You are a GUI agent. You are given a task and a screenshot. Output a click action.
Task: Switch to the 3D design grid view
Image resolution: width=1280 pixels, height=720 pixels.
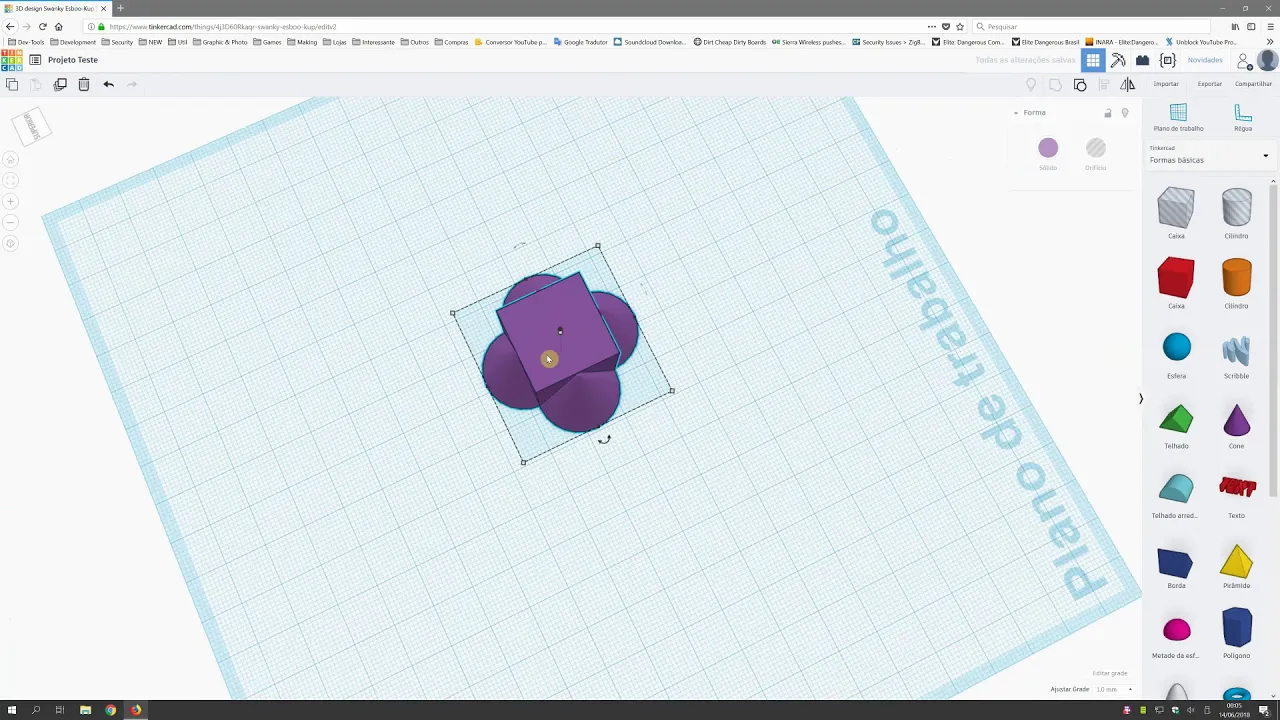pyautogui.click(x=1093, y=61)
